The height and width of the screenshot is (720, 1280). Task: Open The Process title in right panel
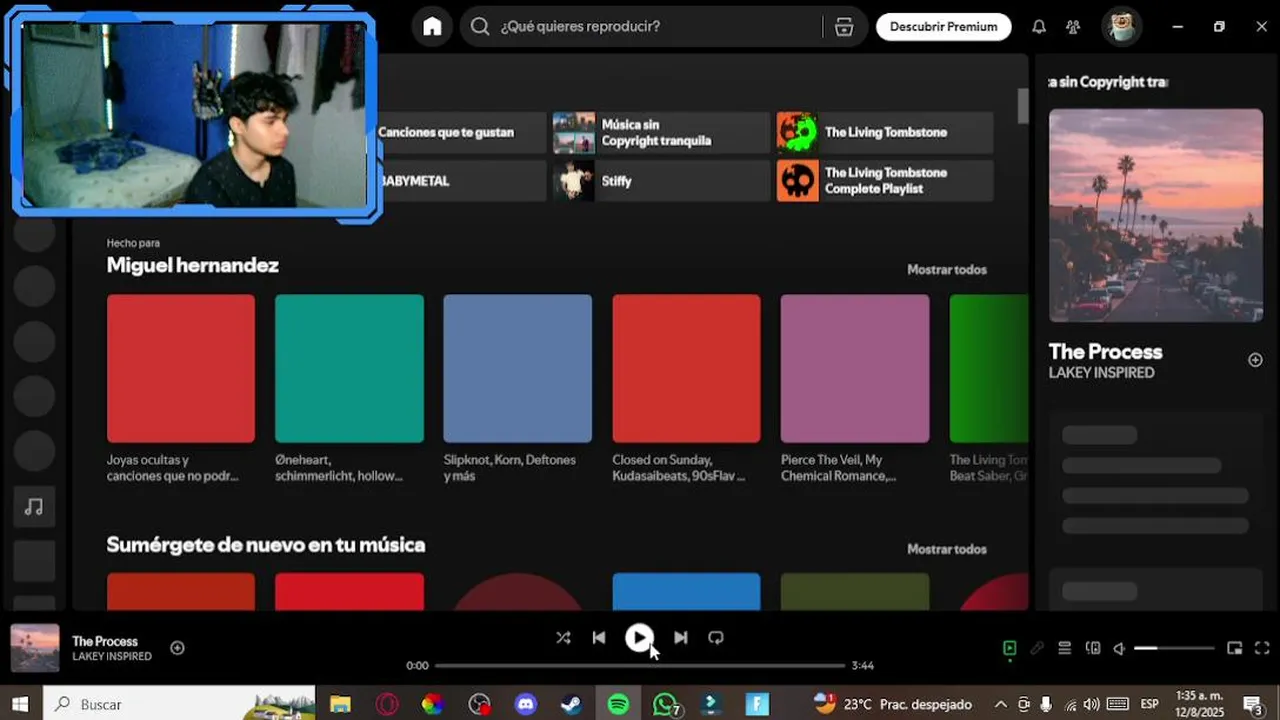click(x=1105, y=352)
